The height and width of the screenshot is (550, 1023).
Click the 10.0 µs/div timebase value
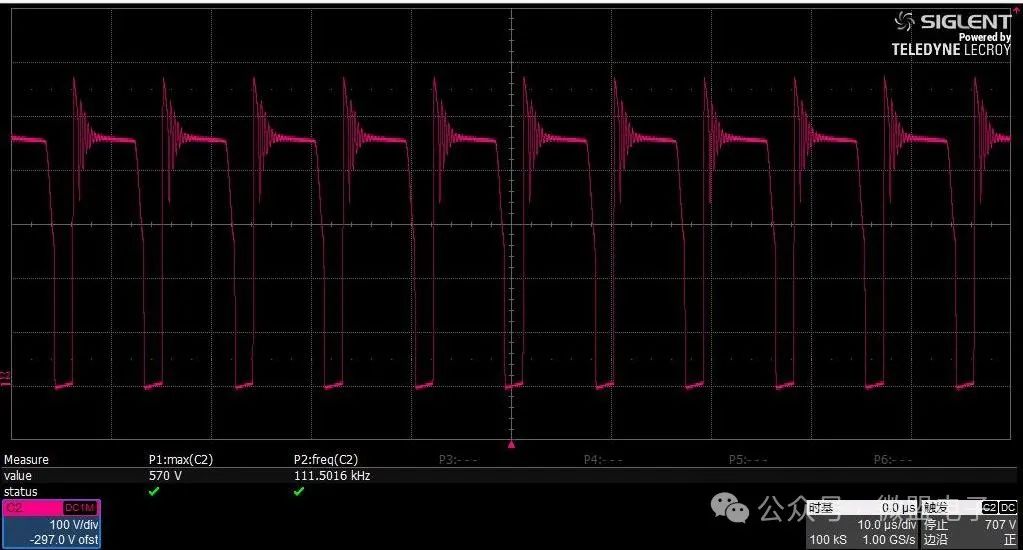887,525
